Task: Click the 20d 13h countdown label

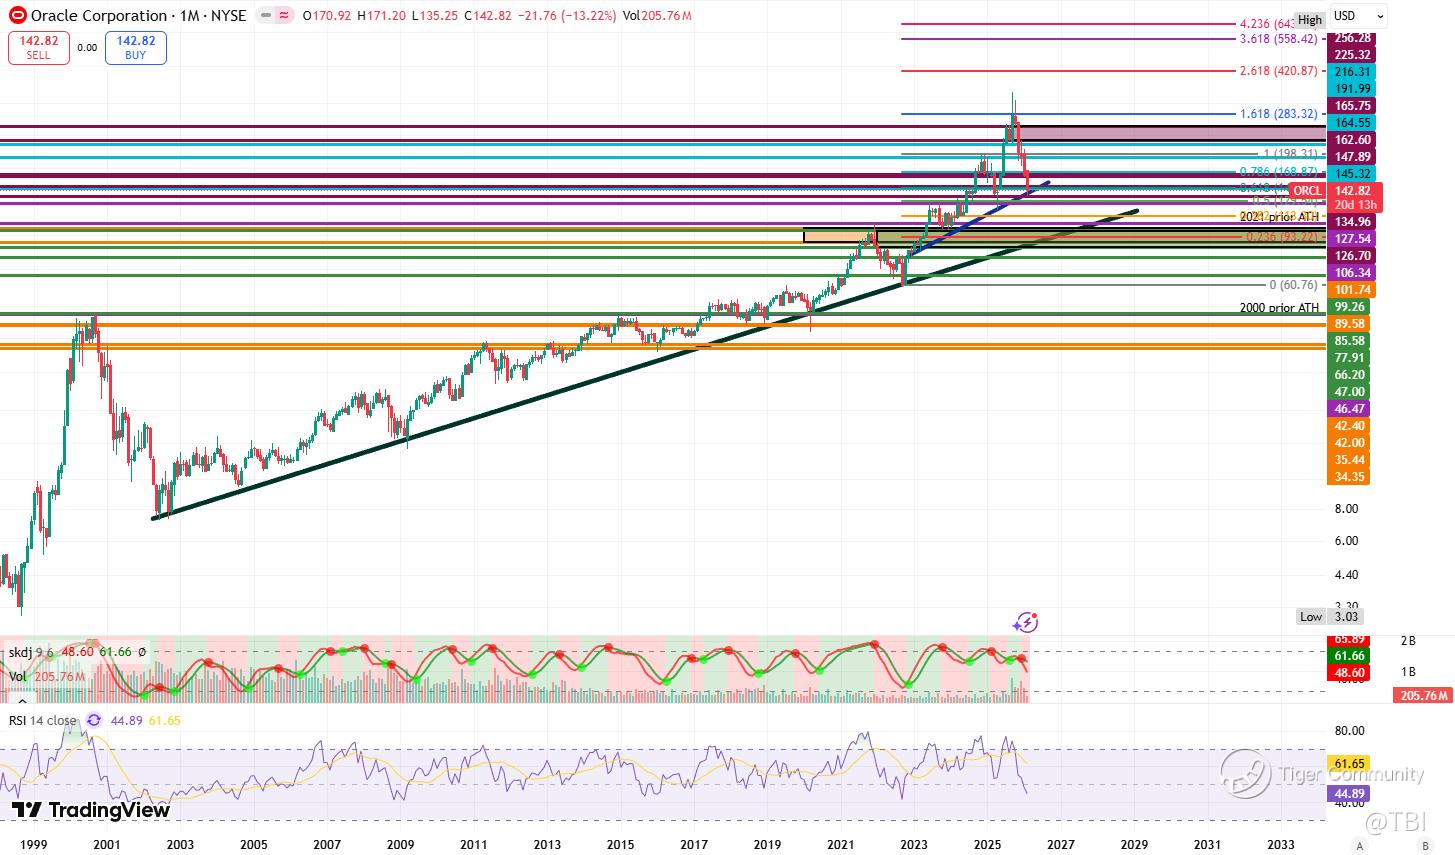Action: (x=1354, y=205)
